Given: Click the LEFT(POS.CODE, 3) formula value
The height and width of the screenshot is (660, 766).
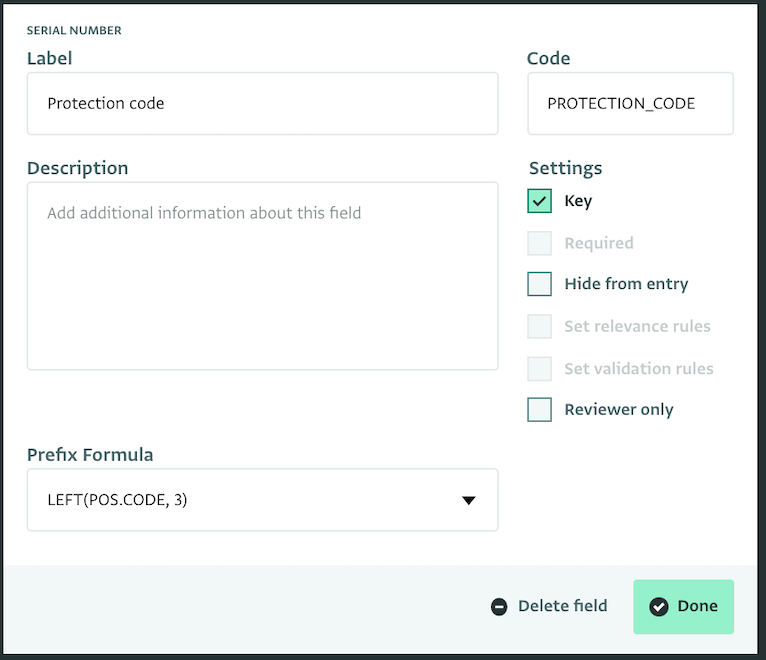Looking at the screenshot, I should point(117,500).
